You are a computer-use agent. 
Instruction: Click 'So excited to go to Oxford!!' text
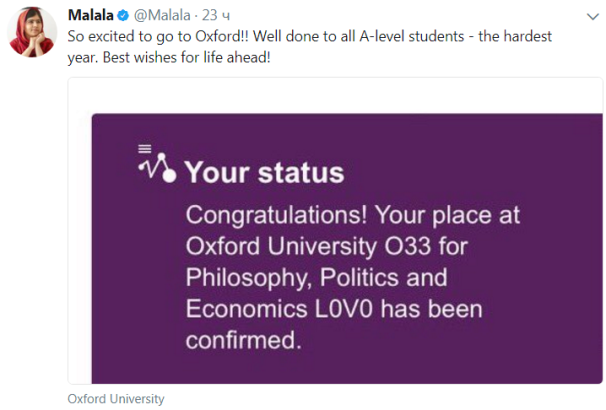click(158, 36)
